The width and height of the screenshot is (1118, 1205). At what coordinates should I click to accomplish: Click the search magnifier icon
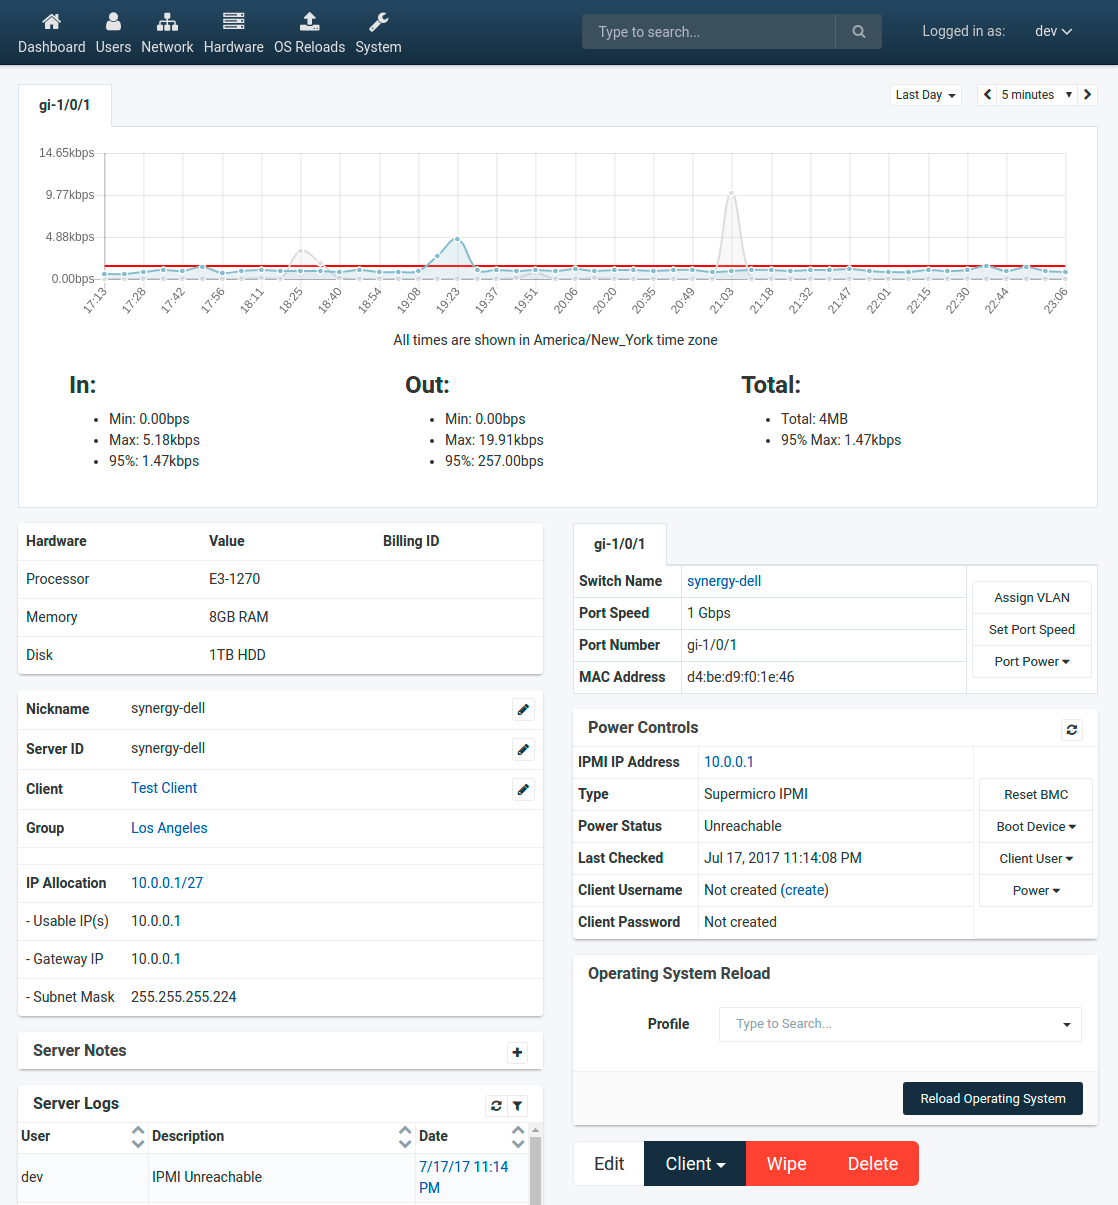858,32
